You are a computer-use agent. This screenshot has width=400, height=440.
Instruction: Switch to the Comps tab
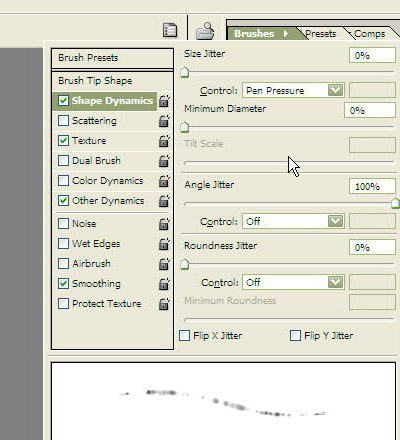pyautogui.click(x=369, y=34)
